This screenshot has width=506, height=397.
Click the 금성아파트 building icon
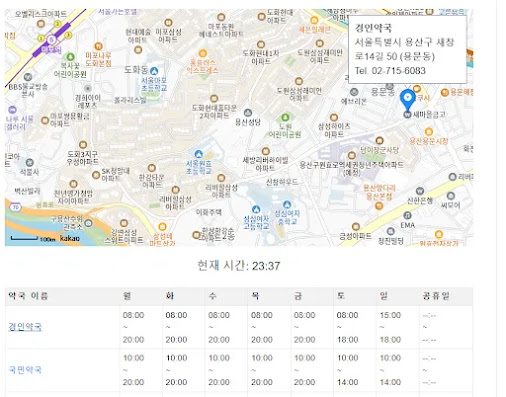coord(356,227)
